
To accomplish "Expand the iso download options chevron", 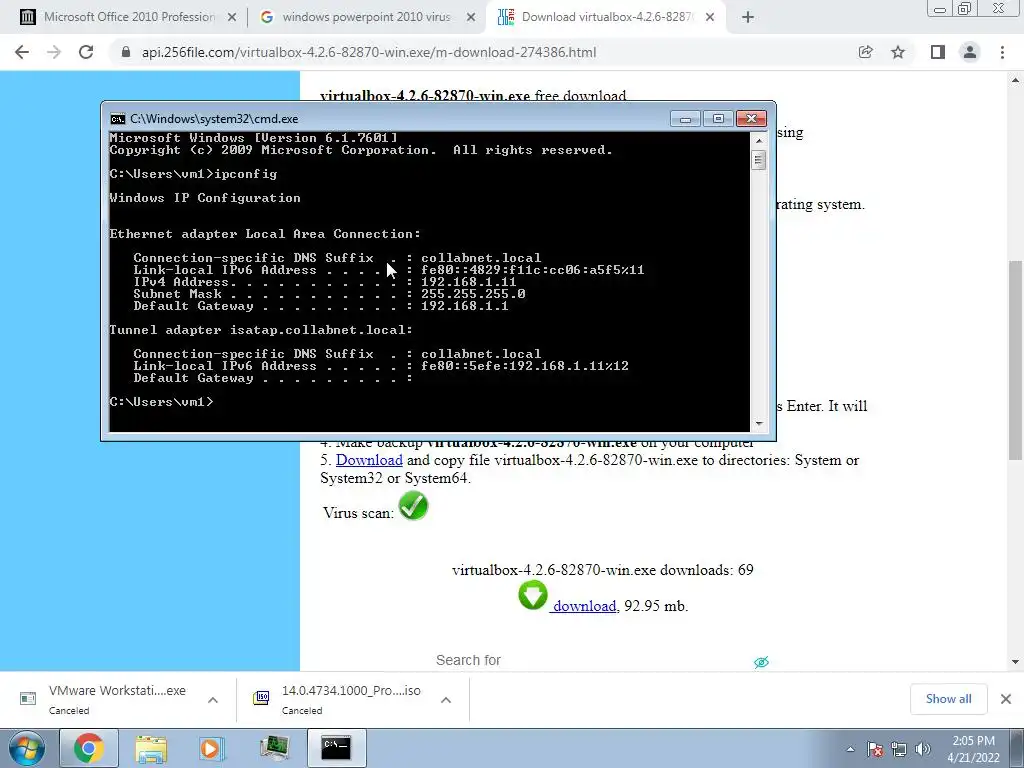I will pos(446,699).
